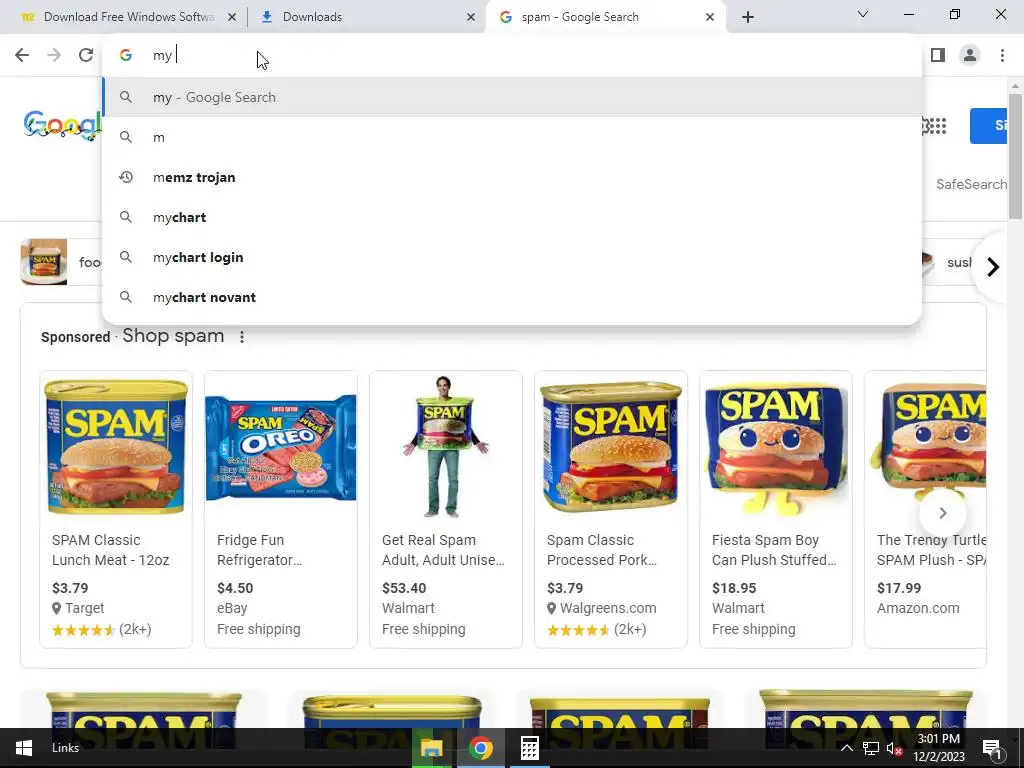This screenshot has width=1024, height=768.
Task: Open the Get Real Spam Adult costume listing
Action: click(446, 509)
